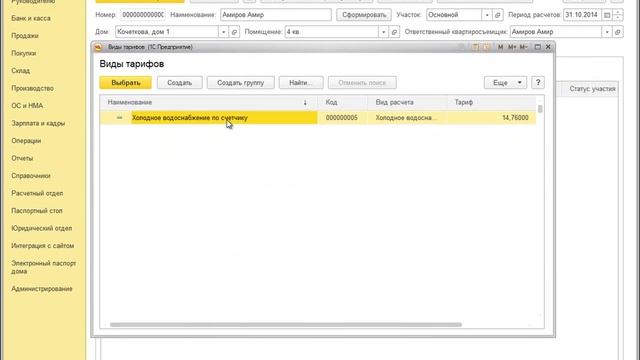
Task: Click the Период расчетов stepper arrows
Action: click(618, 15)
